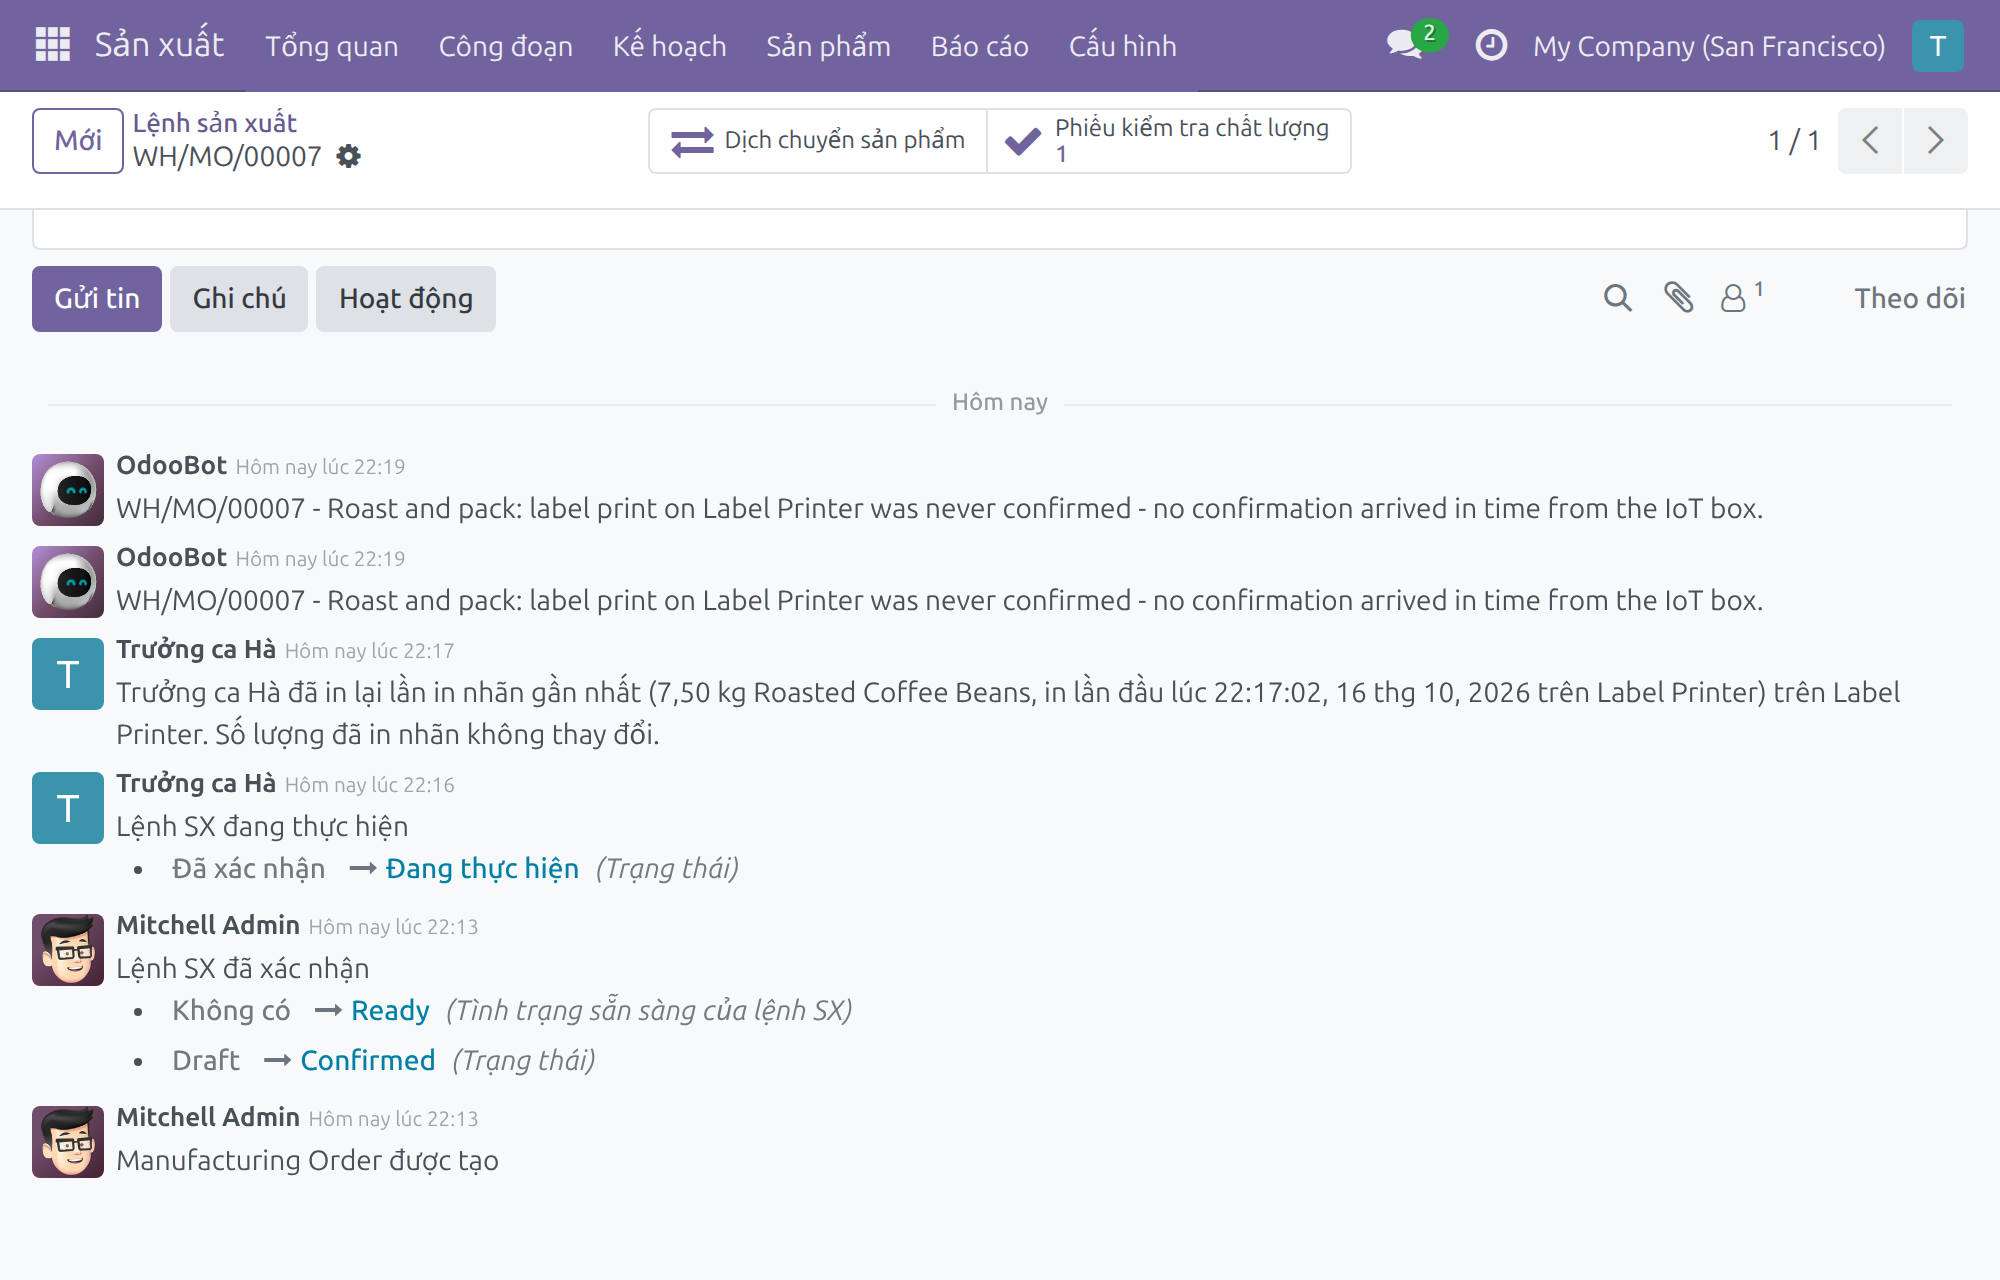2000x1280 pixels.
Task: Click the Manufacturing Order được tạo message
Action: [307, 1160]
